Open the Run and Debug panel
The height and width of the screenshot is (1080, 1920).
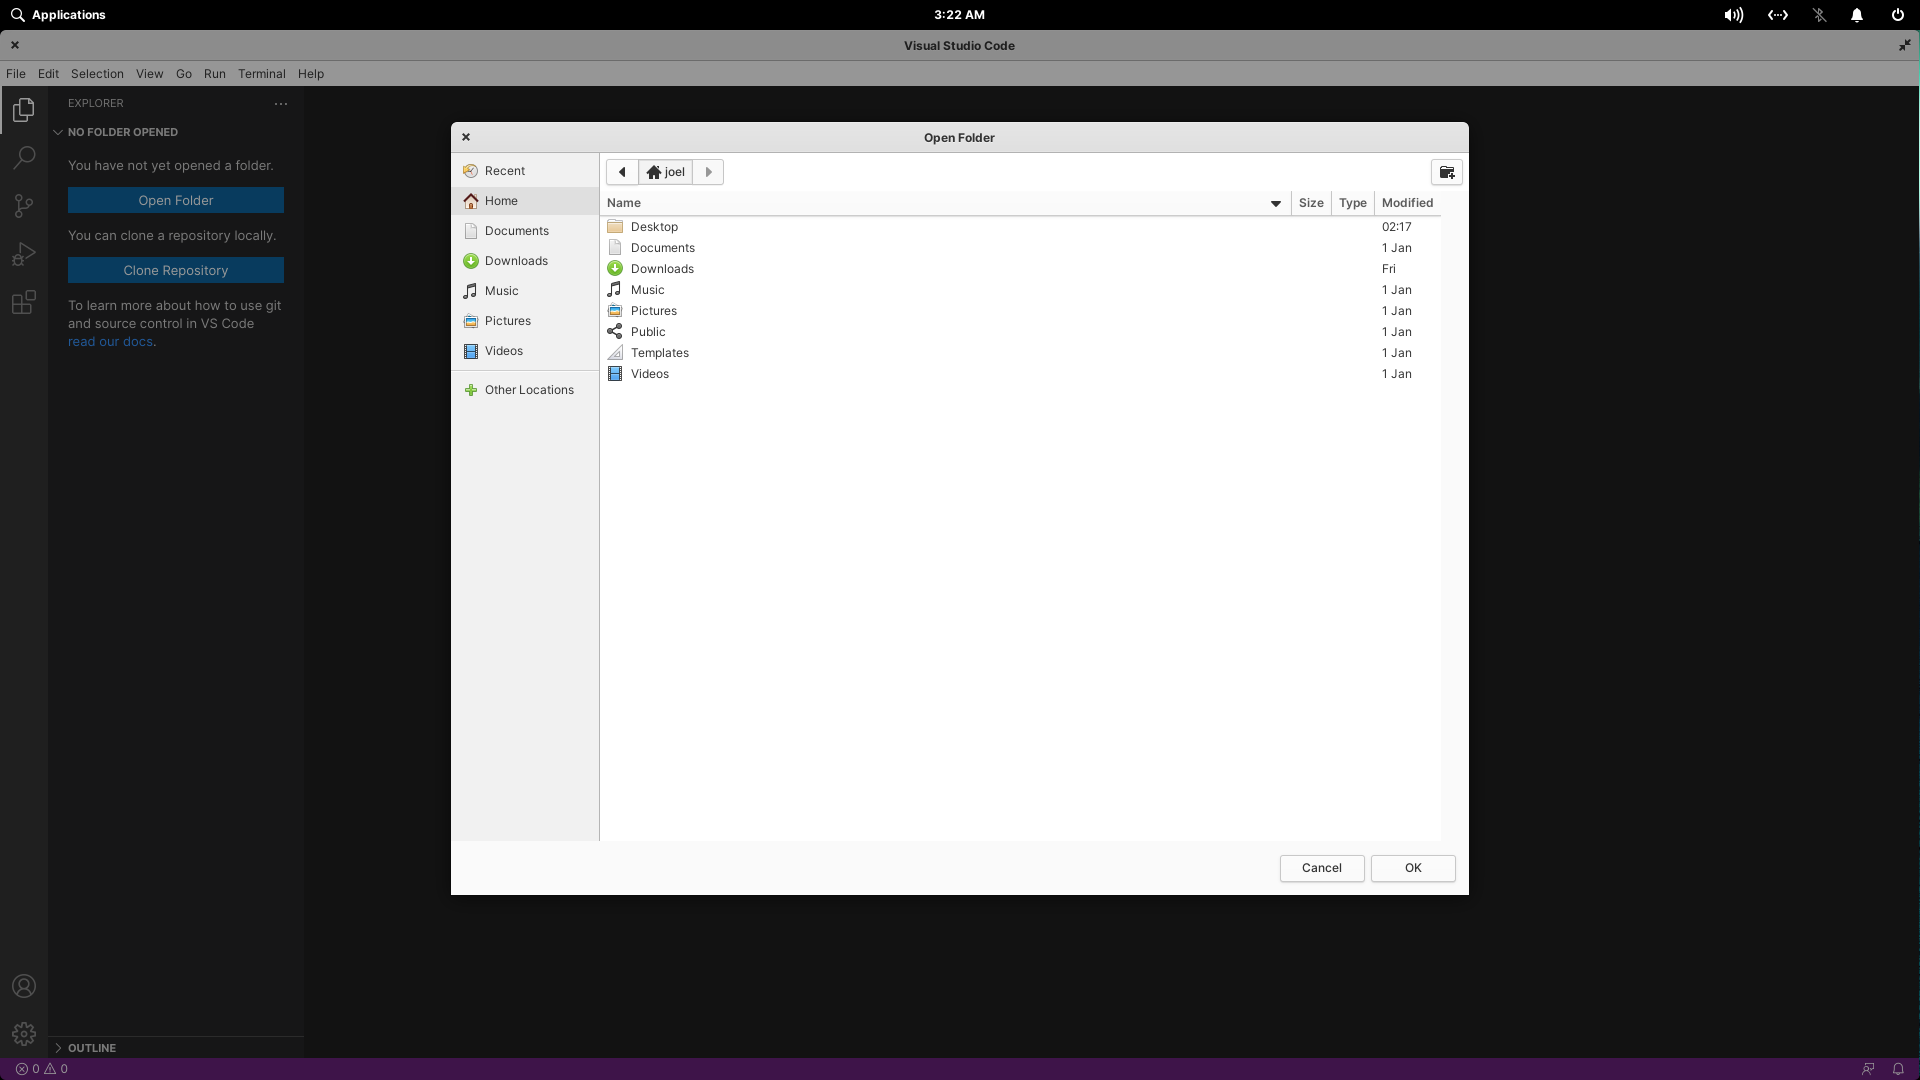[x=23, y=253]
